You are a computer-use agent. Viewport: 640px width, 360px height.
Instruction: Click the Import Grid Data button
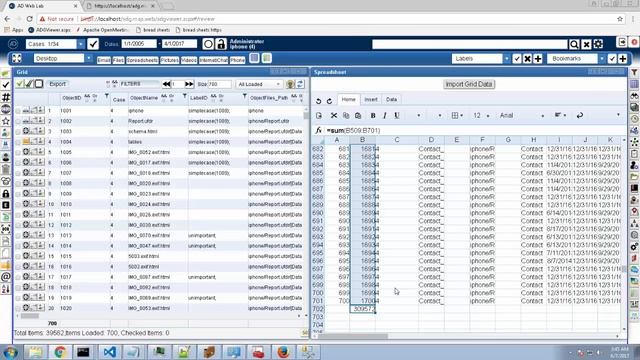click(469, 84)
